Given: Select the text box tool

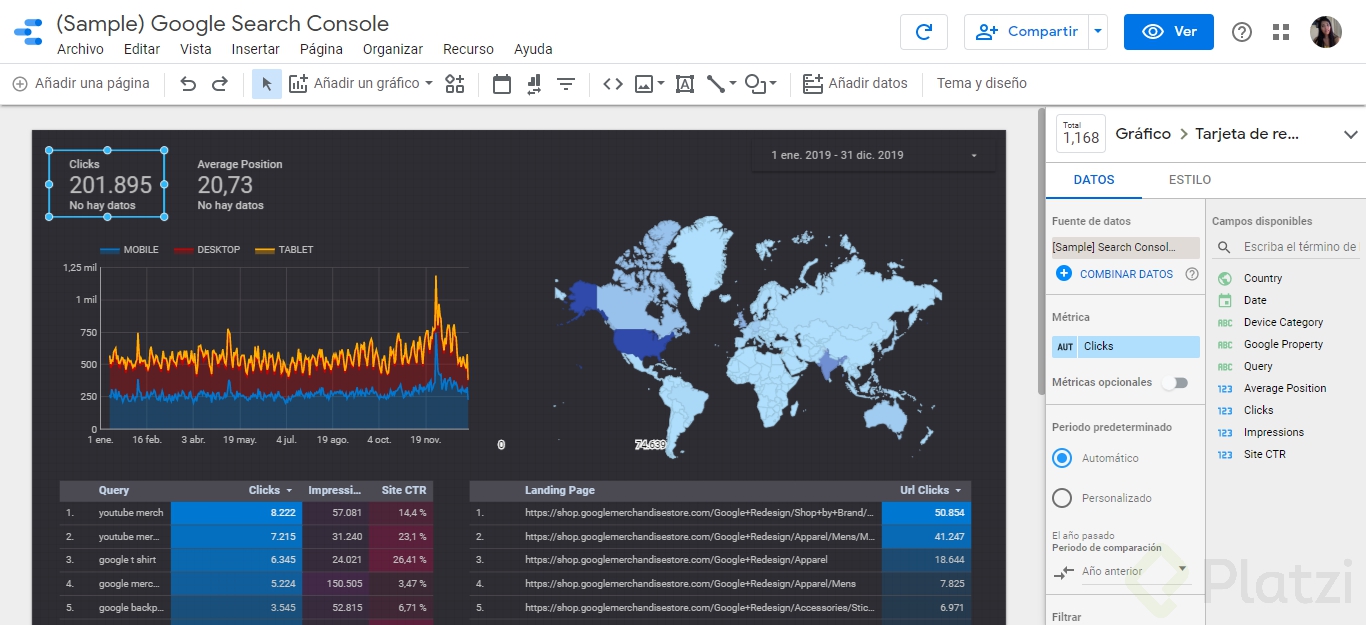Looking at the screenshot, I should click(x=684, y=83).
